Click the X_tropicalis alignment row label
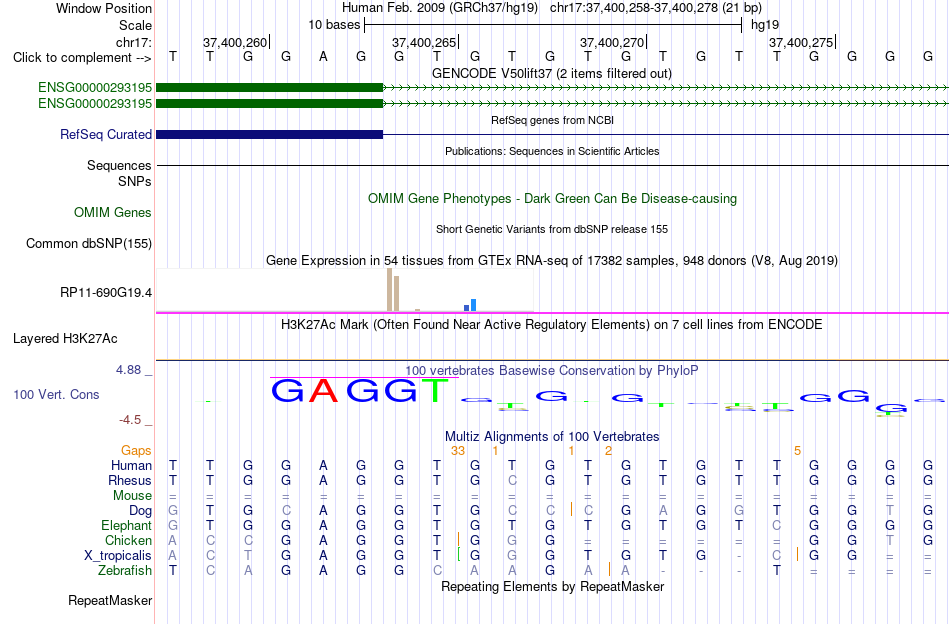Screen dimensions: 950x624 118,556
